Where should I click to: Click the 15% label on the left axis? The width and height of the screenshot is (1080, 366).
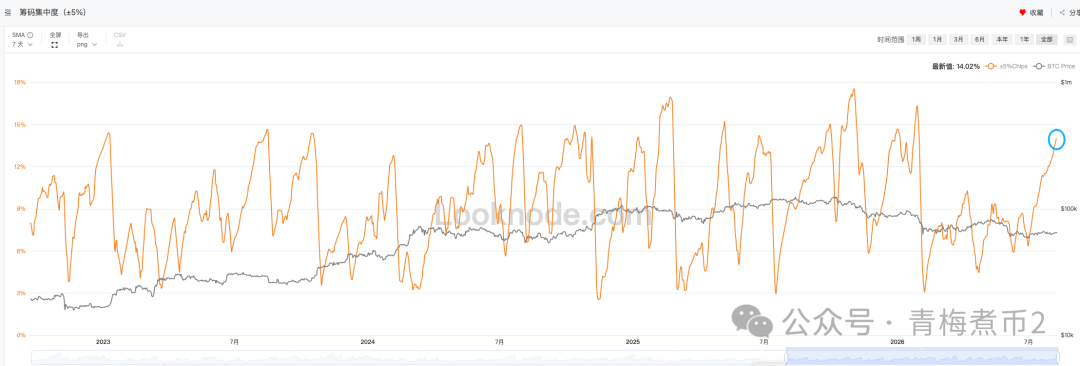pos(19,125)
